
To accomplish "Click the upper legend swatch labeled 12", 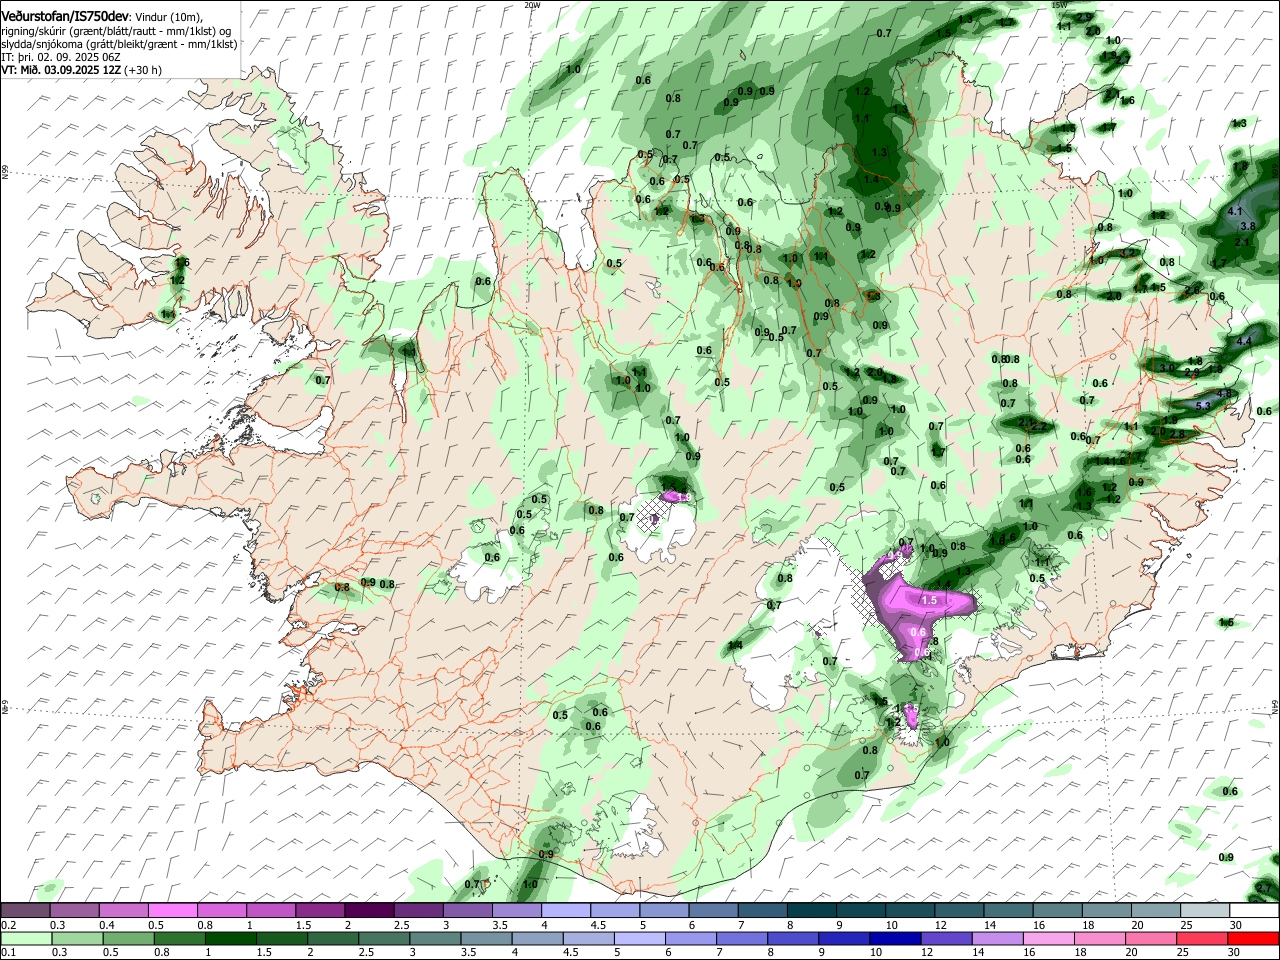I will pos(960,911).
